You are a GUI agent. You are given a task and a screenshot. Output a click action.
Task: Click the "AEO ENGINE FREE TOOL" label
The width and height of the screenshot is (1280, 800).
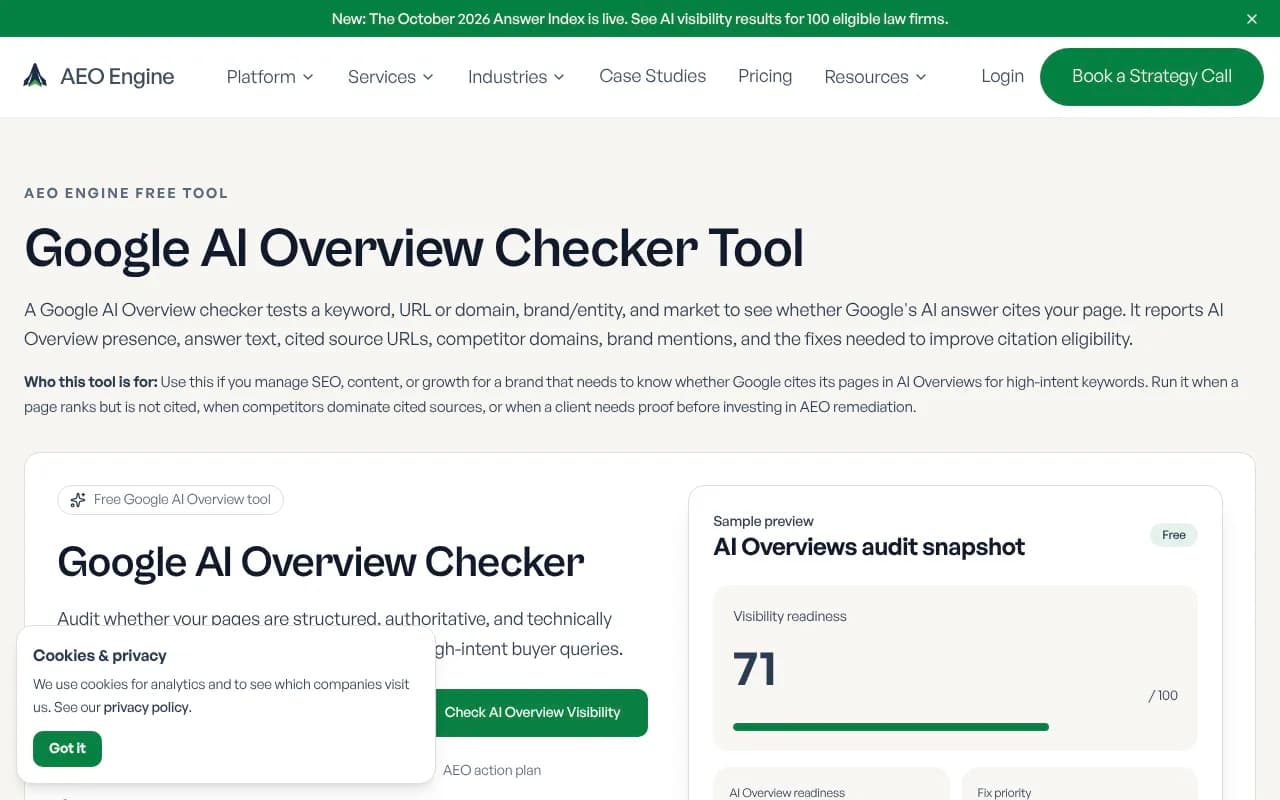[126, 193]
